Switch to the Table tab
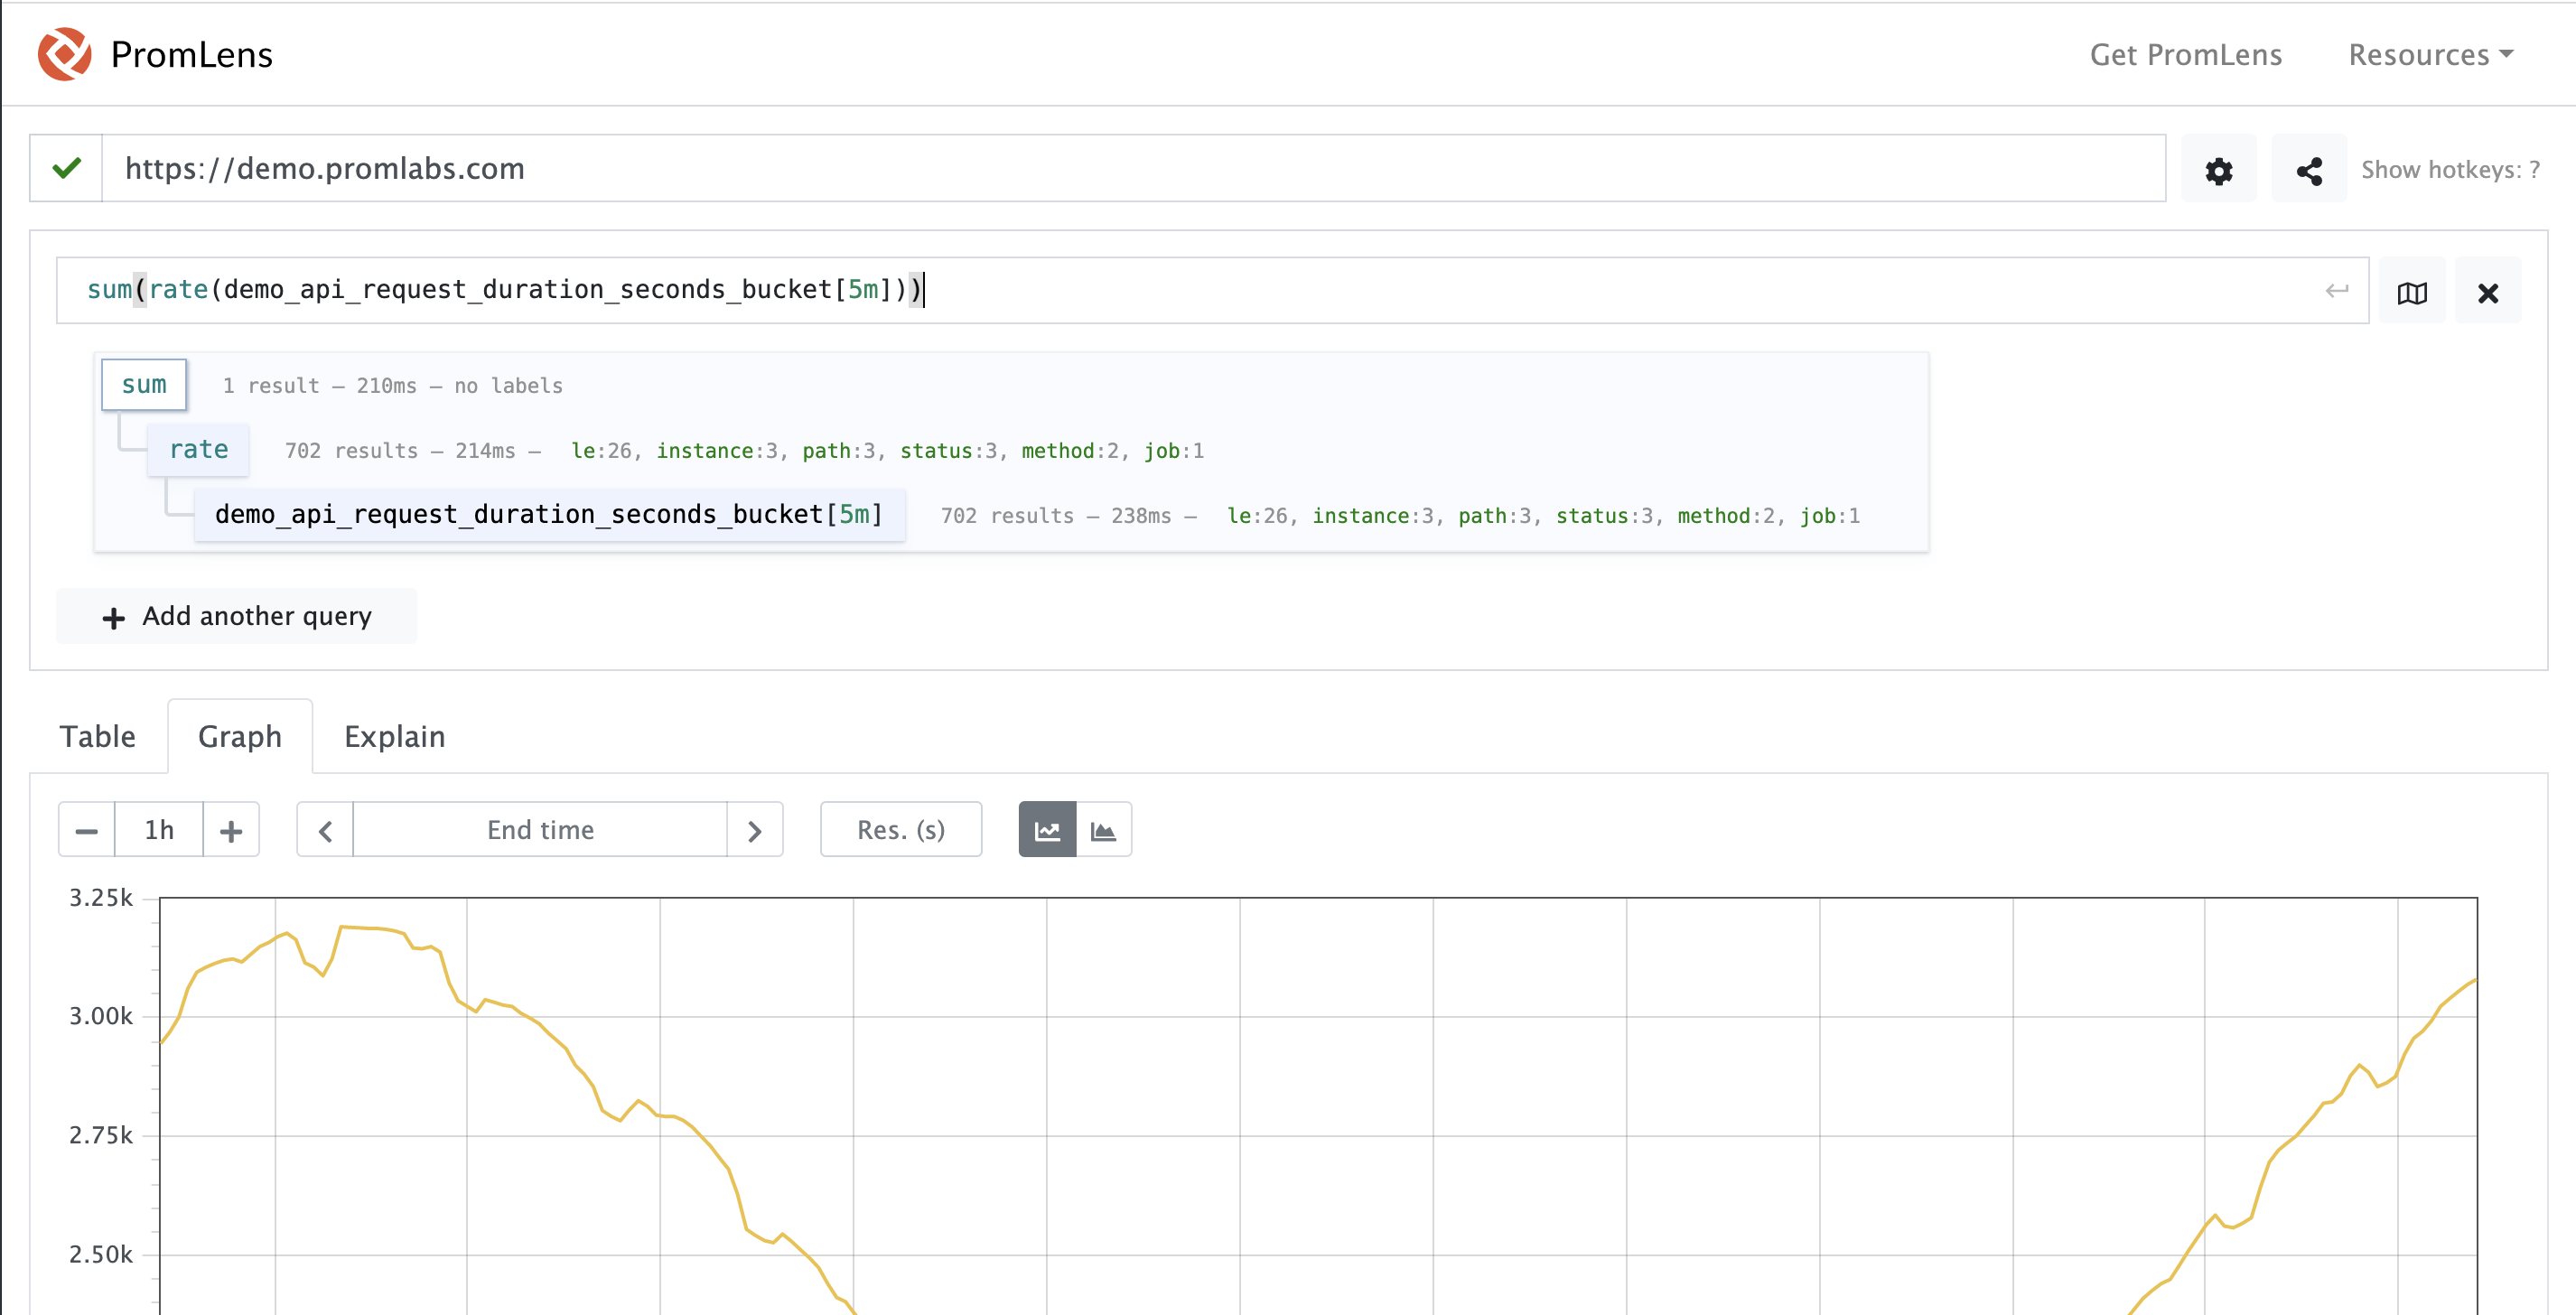The image size is (2576, 1315). pyautogui.click(x=97, y=736)
